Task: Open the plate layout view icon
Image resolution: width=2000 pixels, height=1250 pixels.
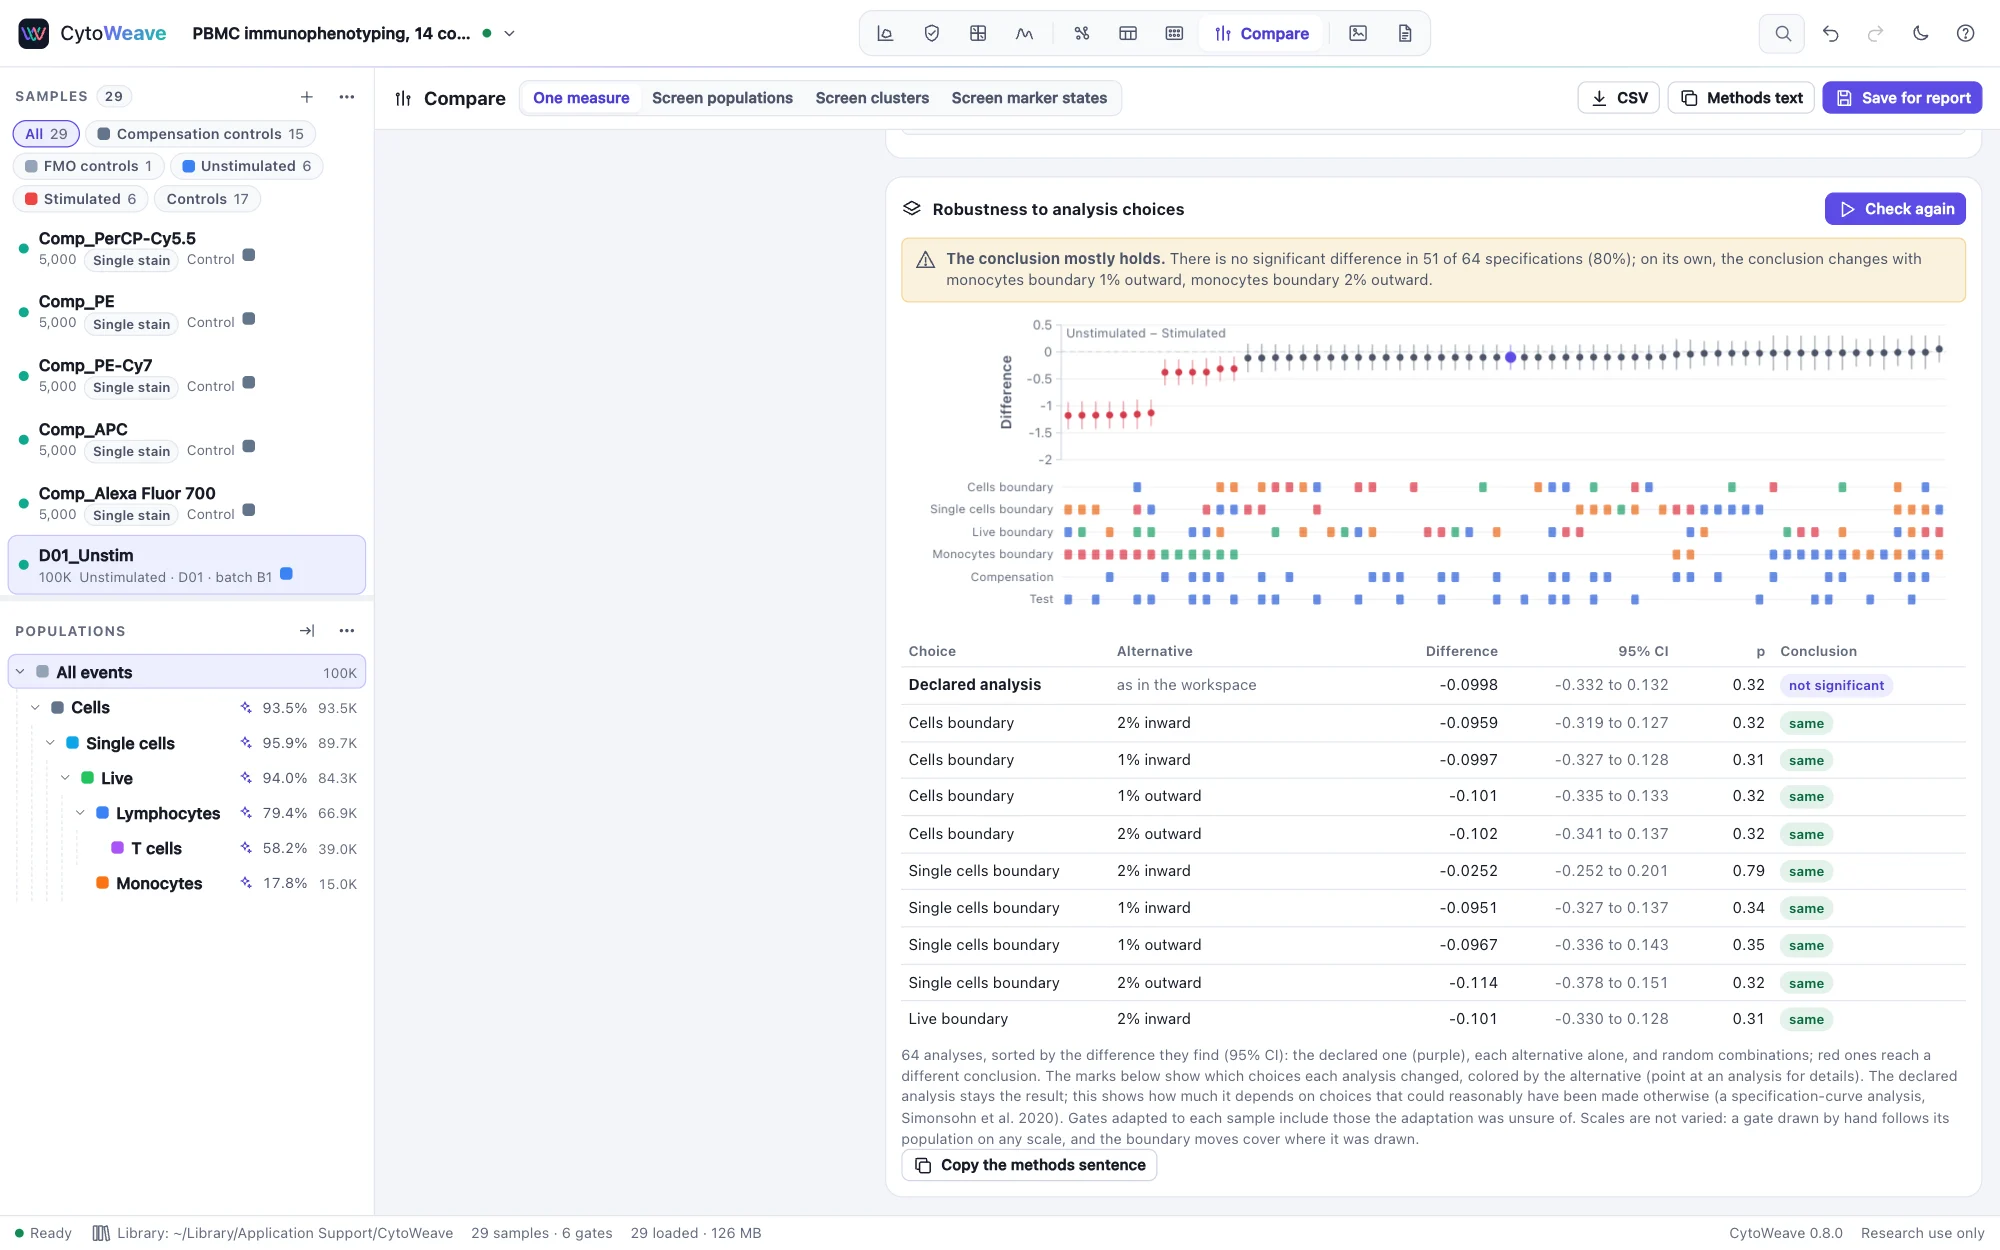Action: pyautogui.click(x=1175, y=33)
